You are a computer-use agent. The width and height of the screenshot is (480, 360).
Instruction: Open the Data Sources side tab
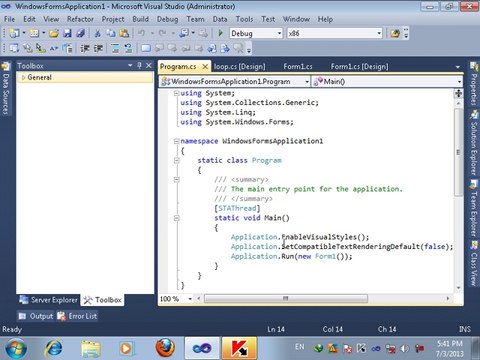(6, 89)
